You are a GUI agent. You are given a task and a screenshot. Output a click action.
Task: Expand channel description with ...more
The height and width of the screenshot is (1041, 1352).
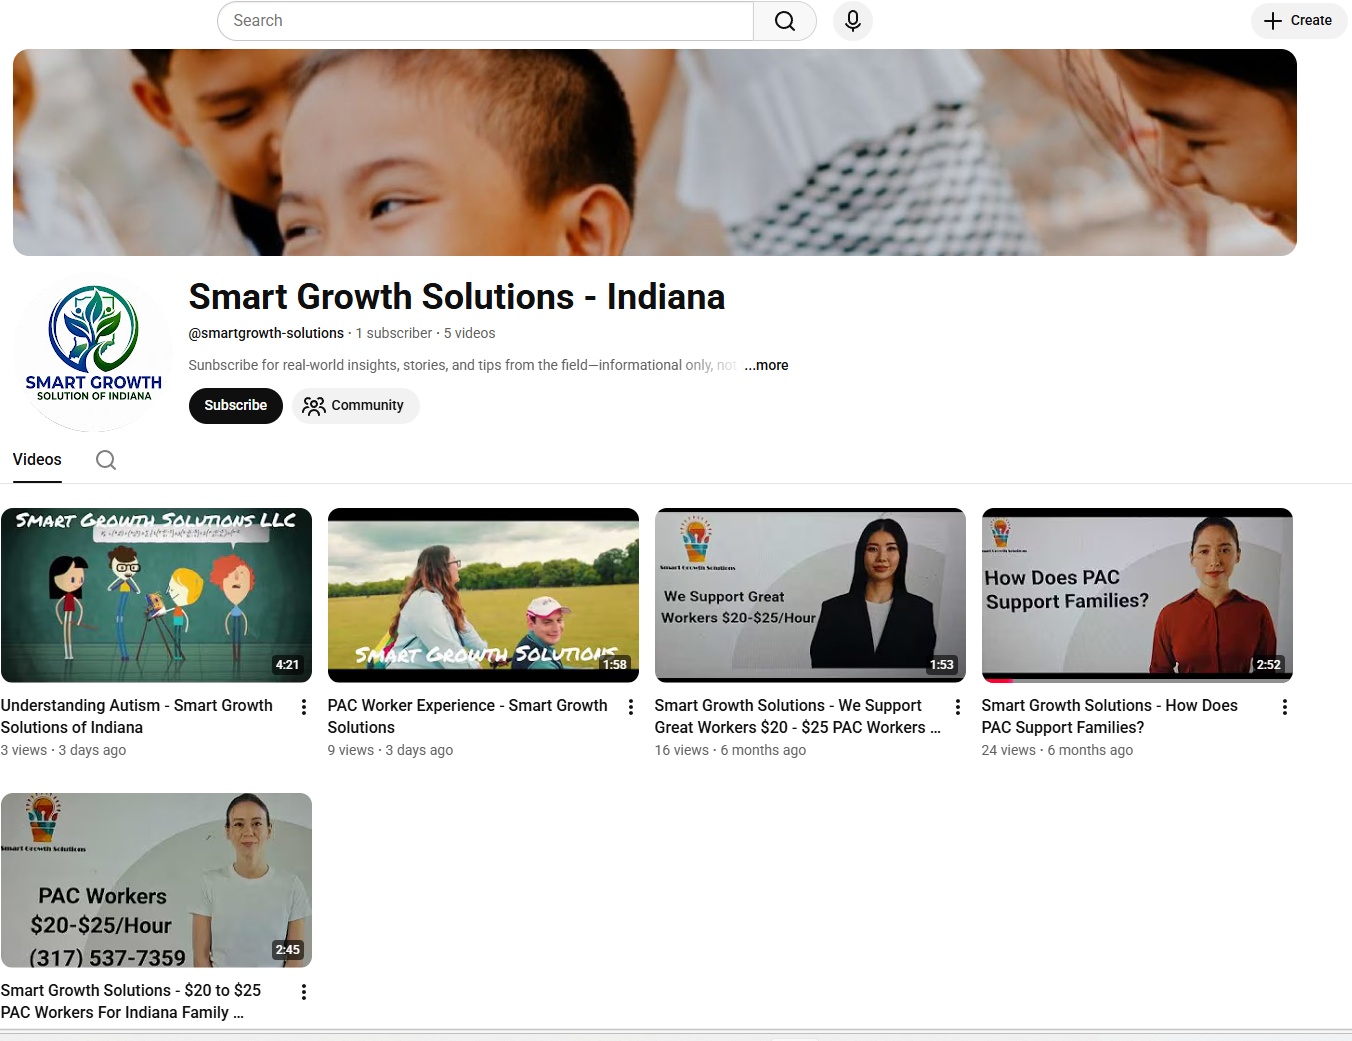tap(766, 365)
